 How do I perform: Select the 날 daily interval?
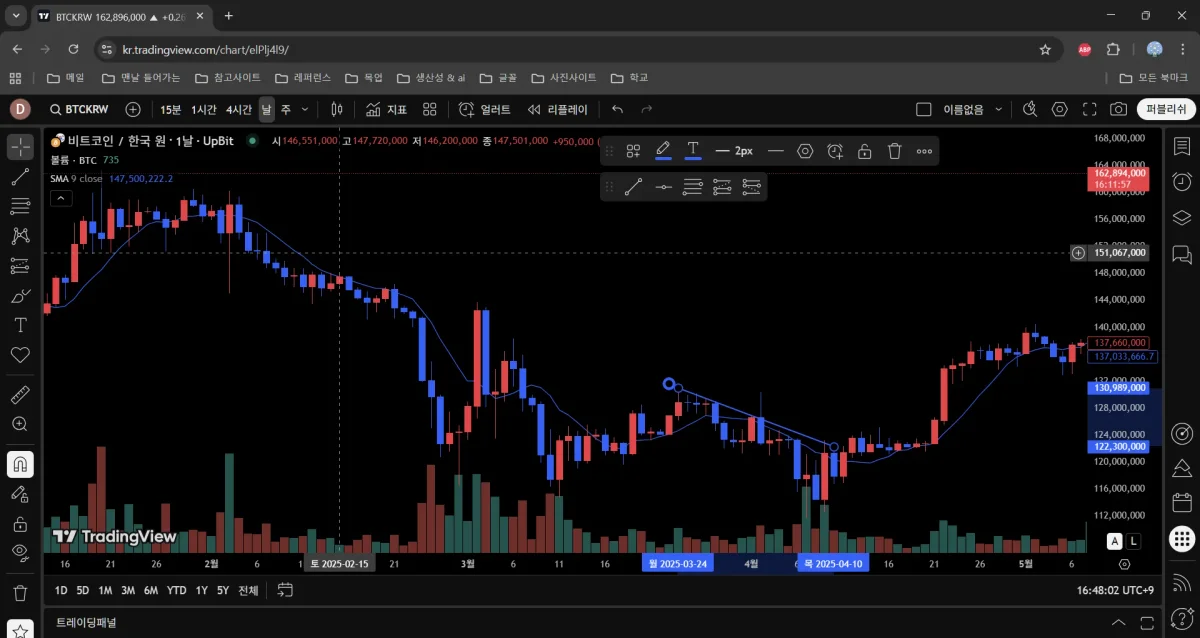click(266, 109)
